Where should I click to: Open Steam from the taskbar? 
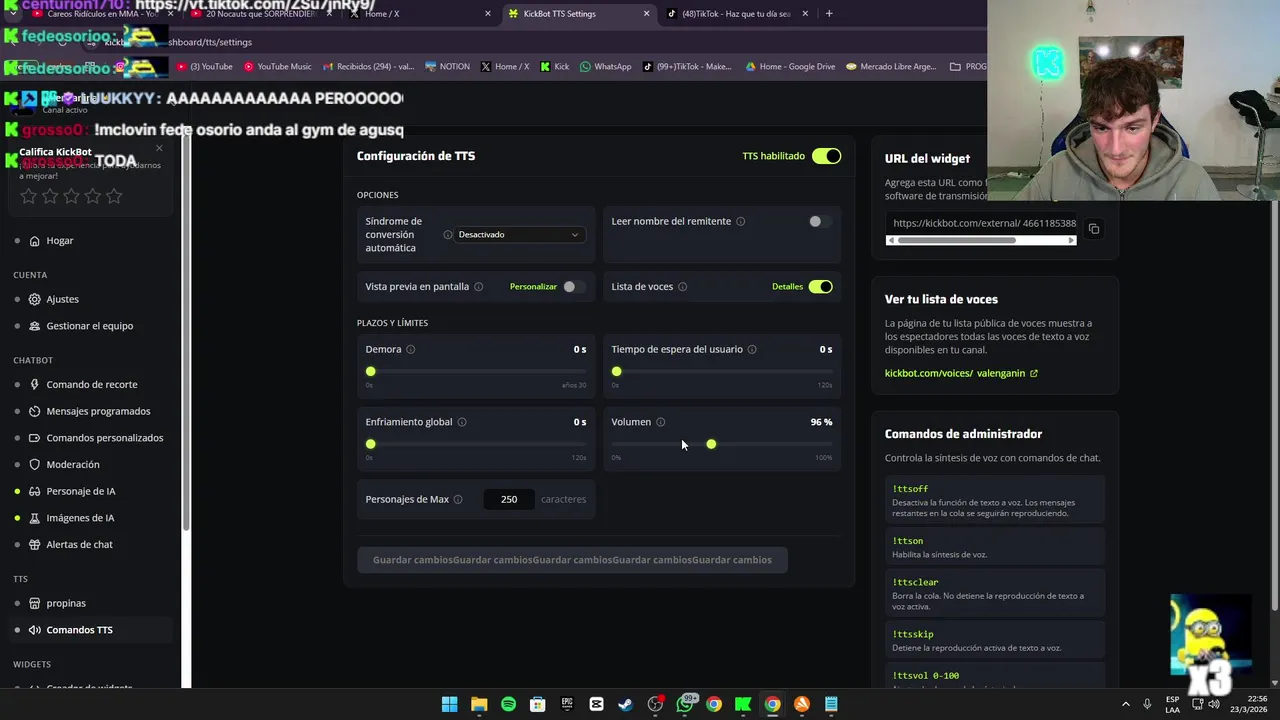[625, 704]
